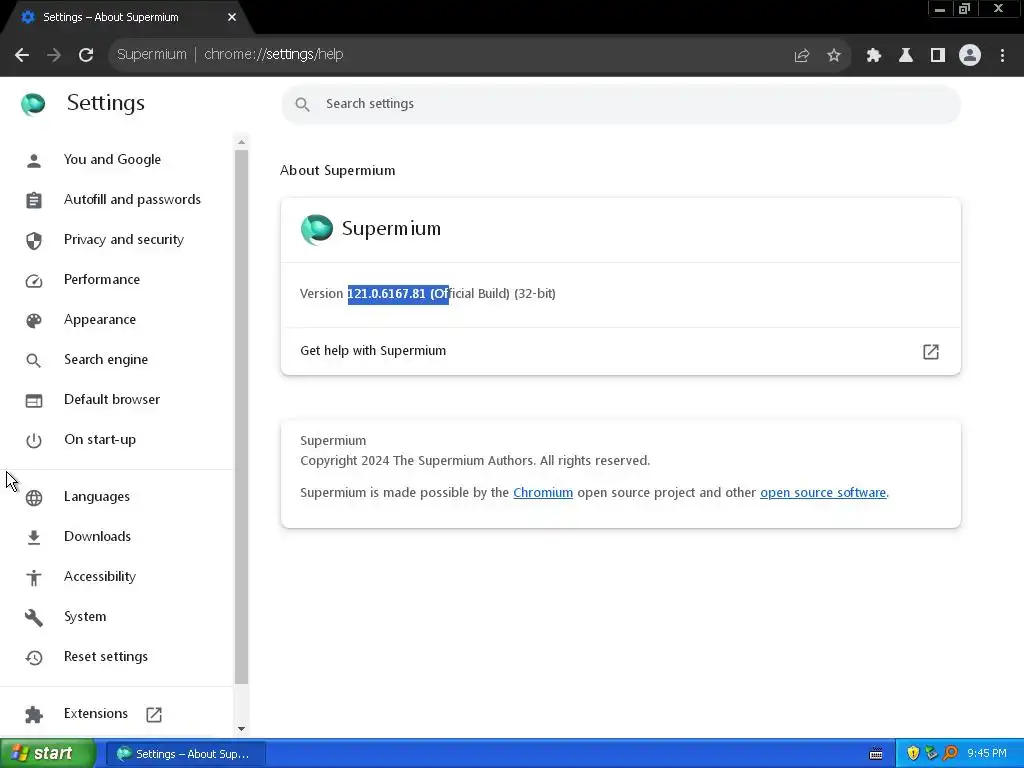The image size is (1024, 768).
Task: Click the globe icon beside Languages
Action: [34, 498]
